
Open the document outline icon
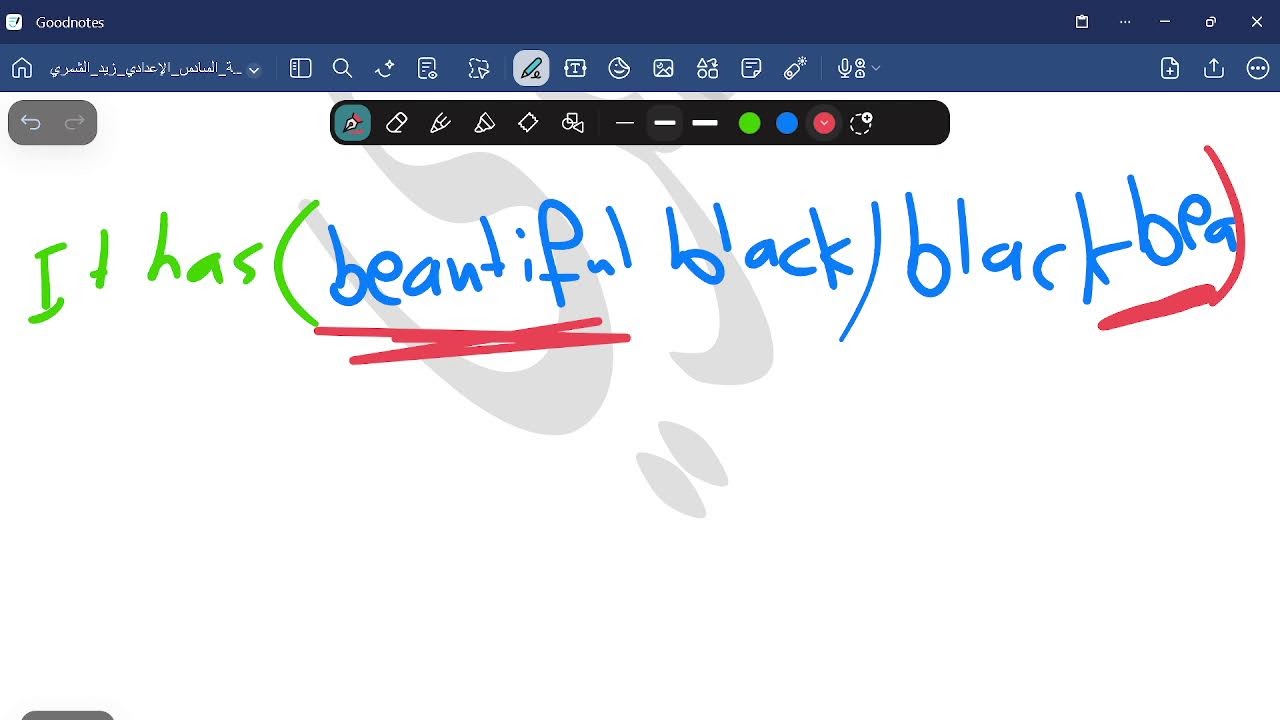pos(428,68)
